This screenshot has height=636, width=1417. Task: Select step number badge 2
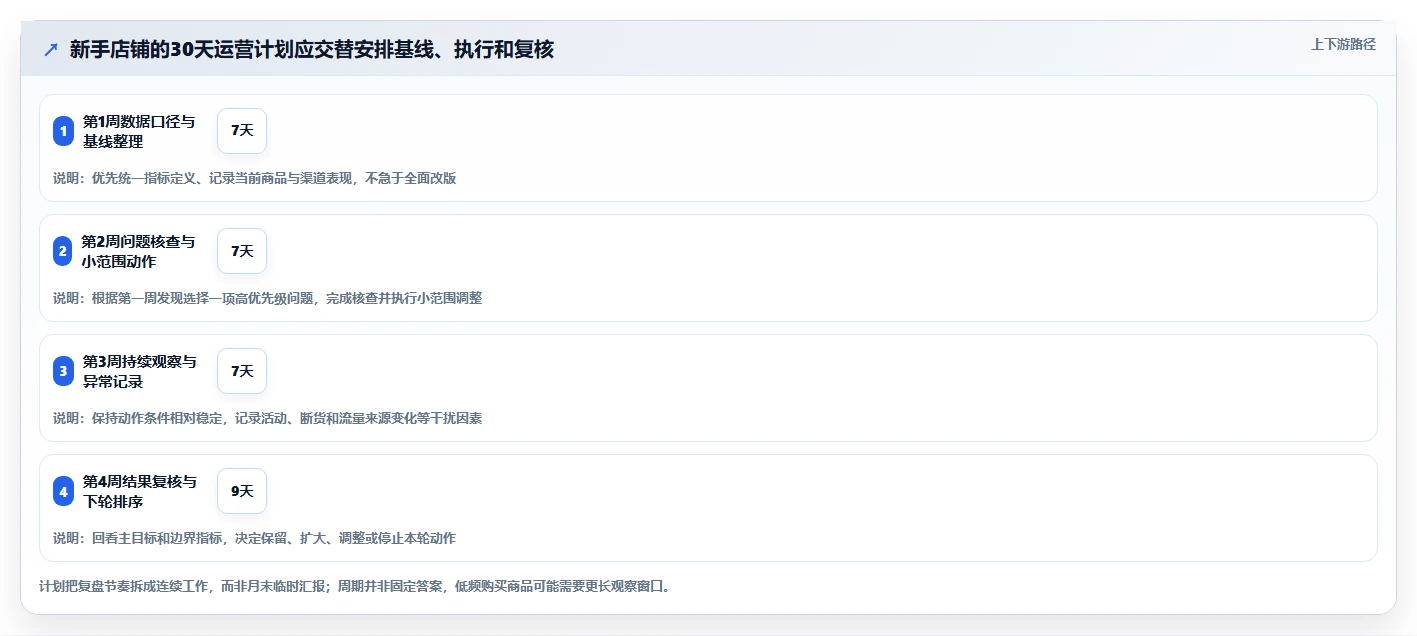pyautogui.click(x=63, y=251)
